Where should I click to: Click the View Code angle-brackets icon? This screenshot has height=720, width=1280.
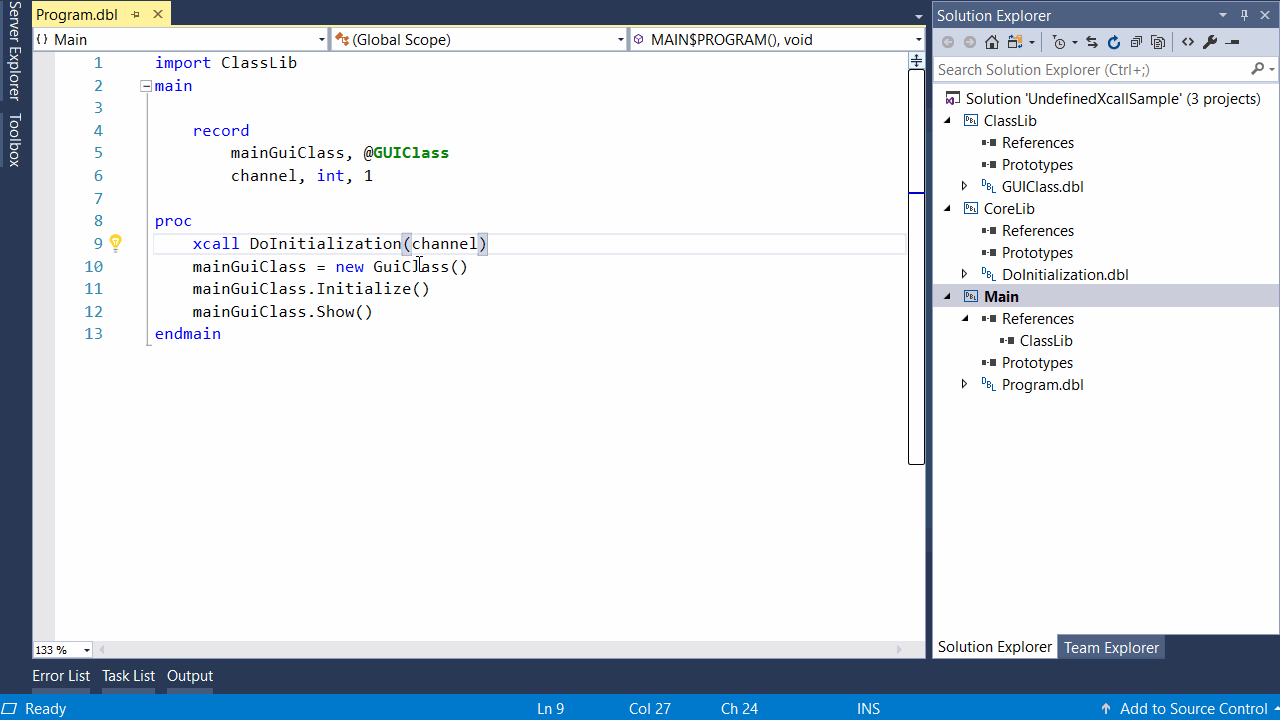(1188, 42)
